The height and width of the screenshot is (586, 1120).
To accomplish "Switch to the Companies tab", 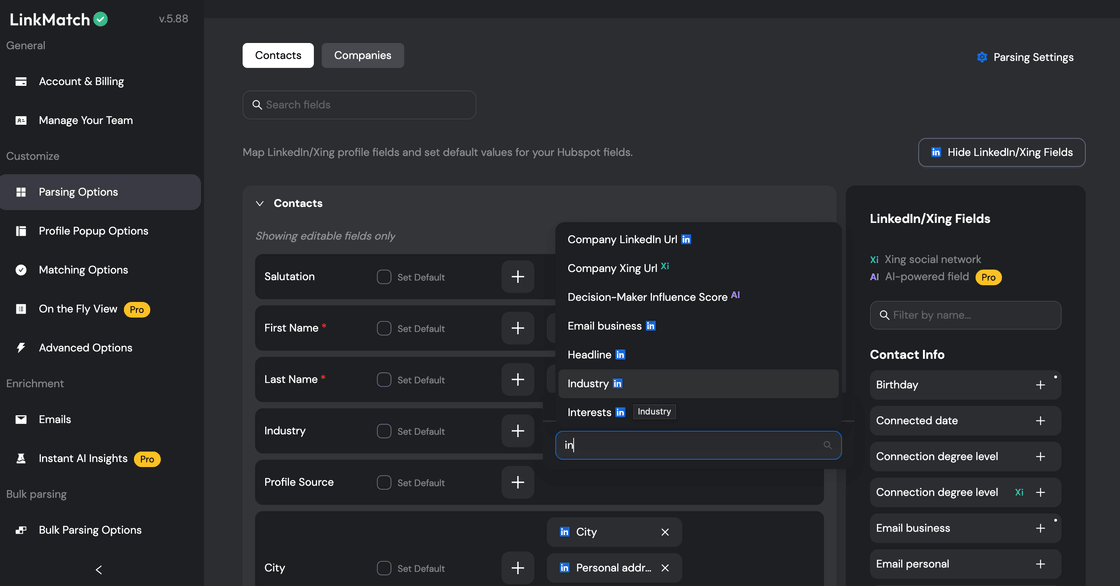I will pyautogui.click(x=363, y=56).
